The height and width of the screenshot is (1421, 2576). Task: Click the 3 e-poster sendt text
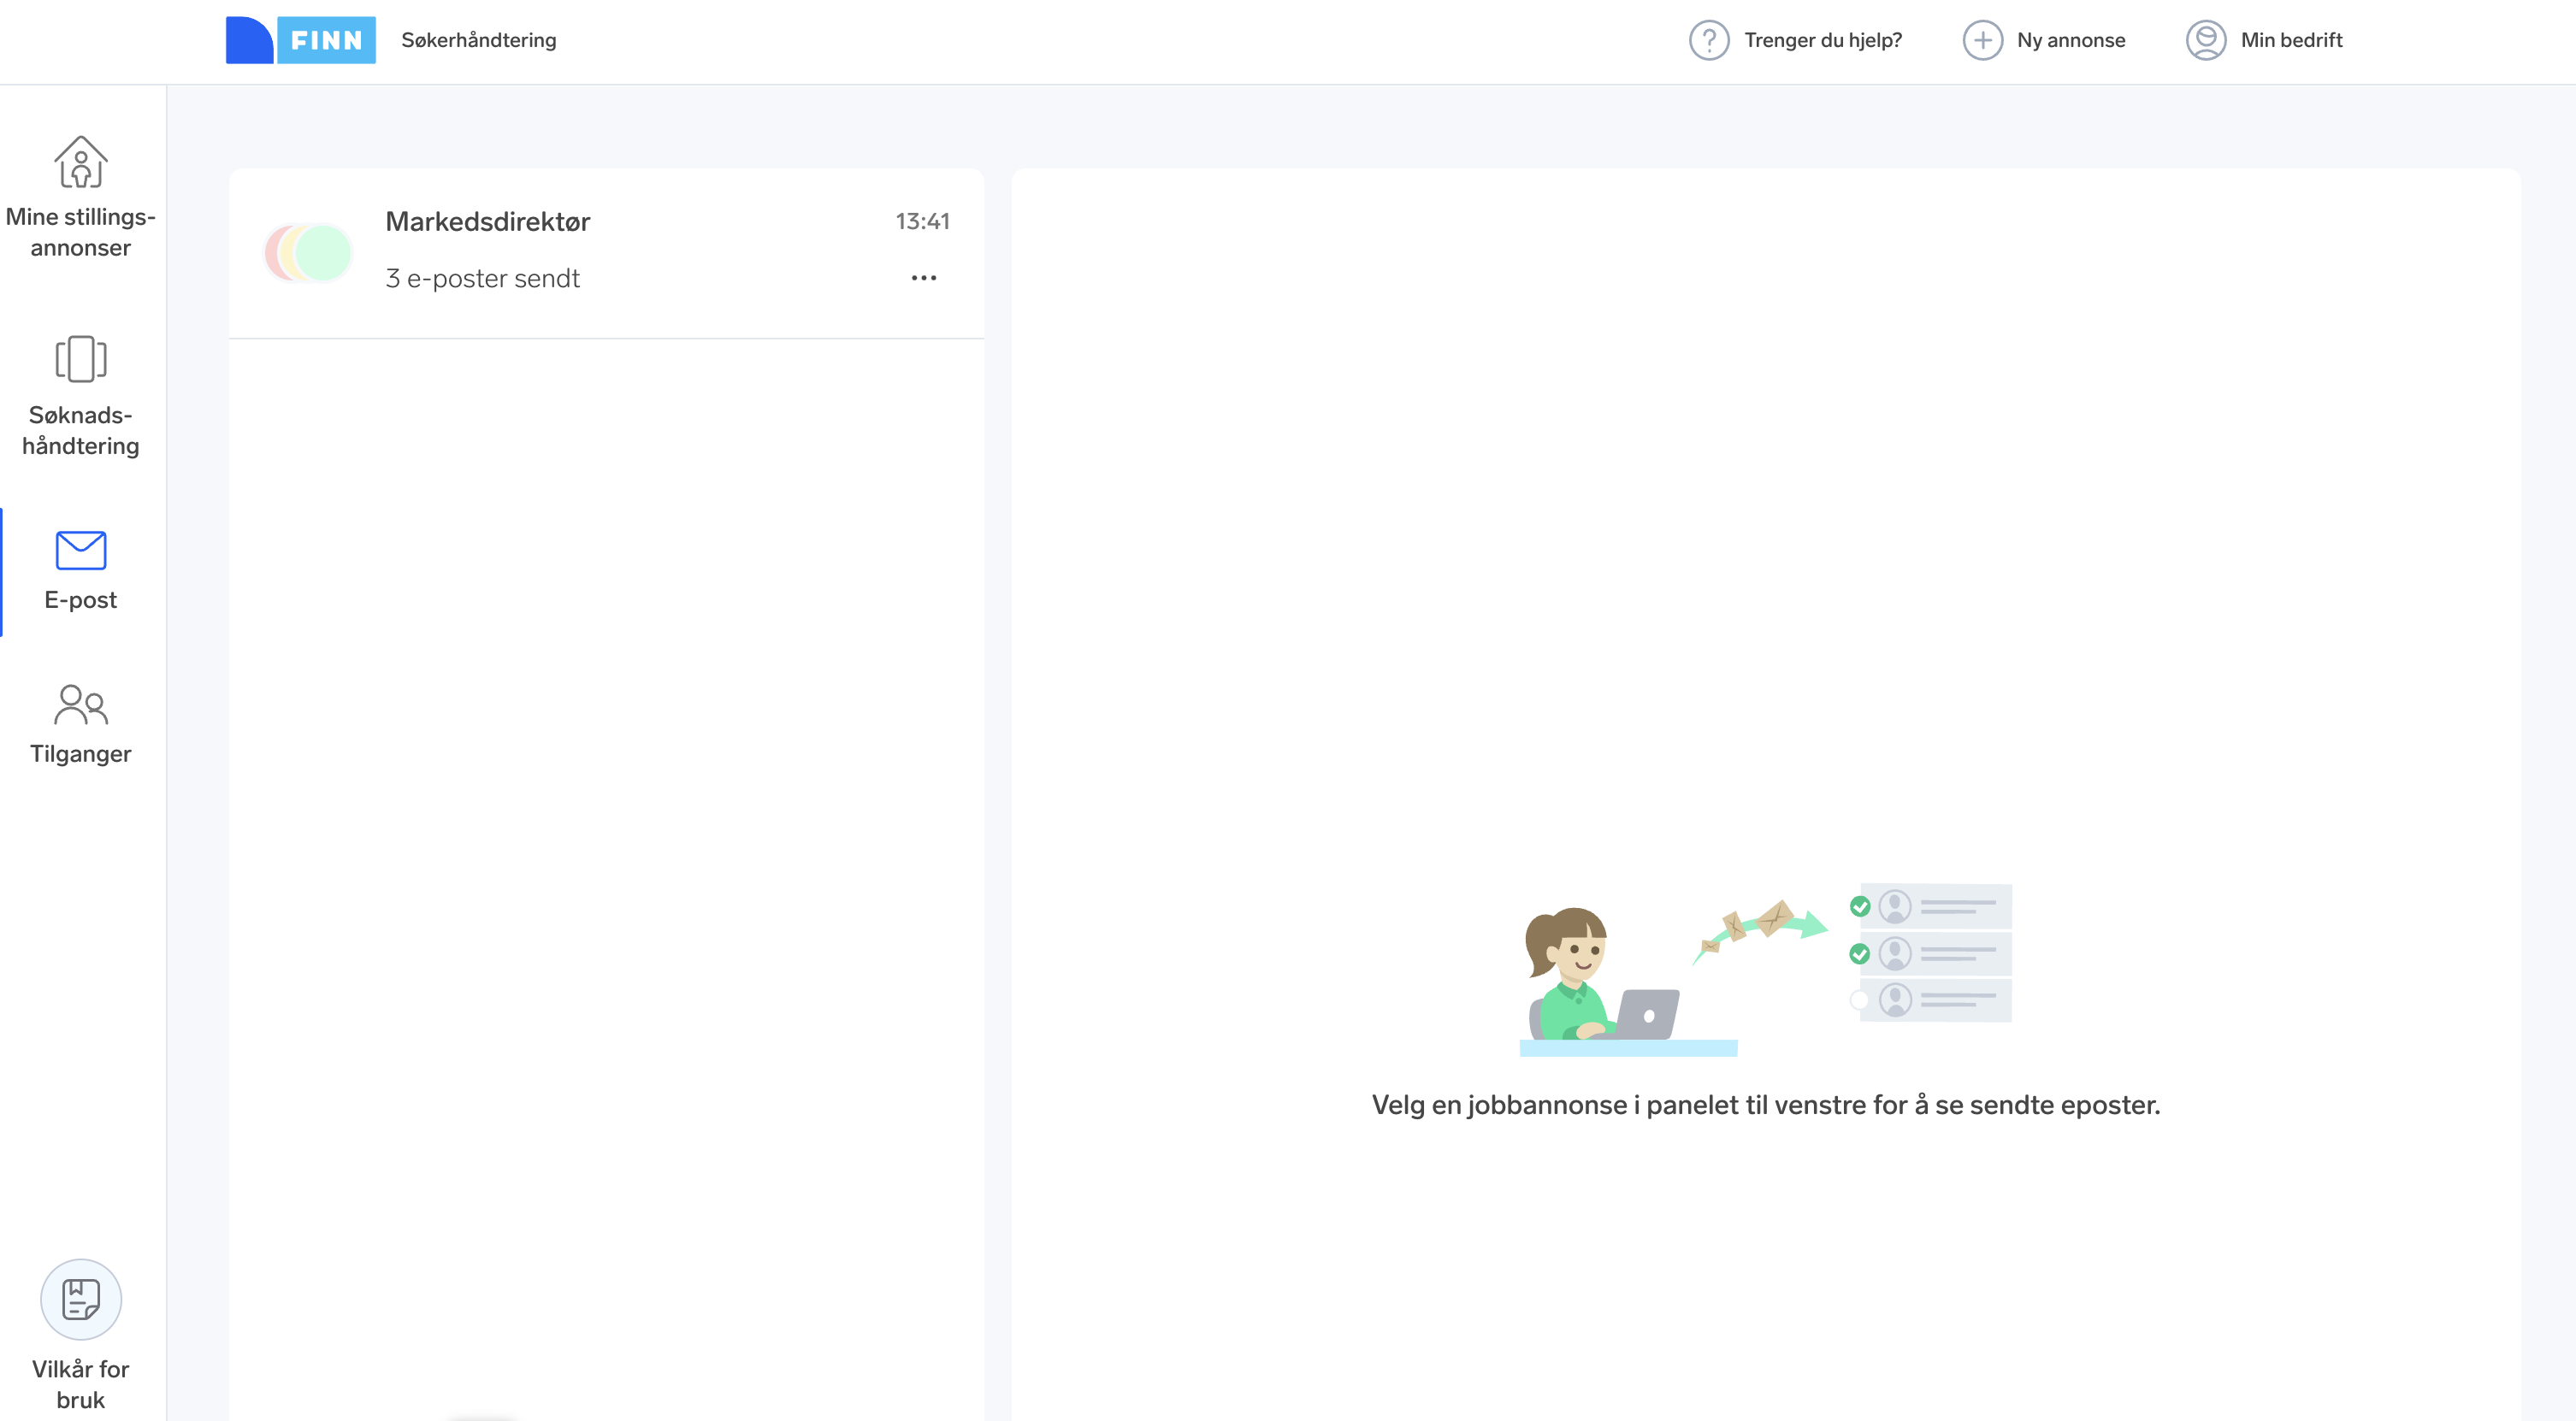point(482,278)
